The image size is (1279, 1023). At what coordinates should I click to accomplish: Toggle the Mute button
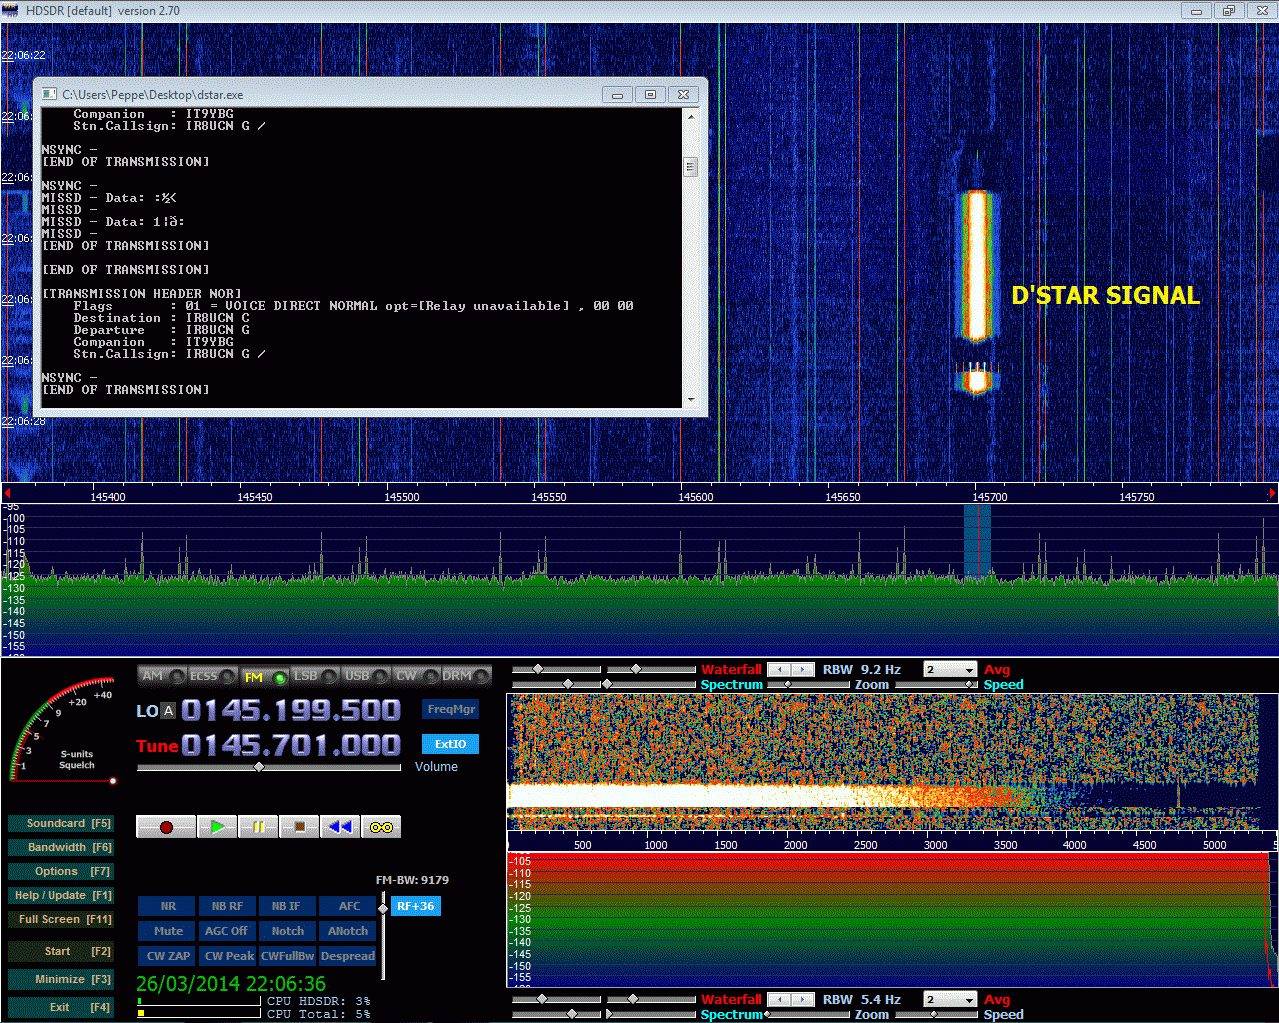coord(168,931)
